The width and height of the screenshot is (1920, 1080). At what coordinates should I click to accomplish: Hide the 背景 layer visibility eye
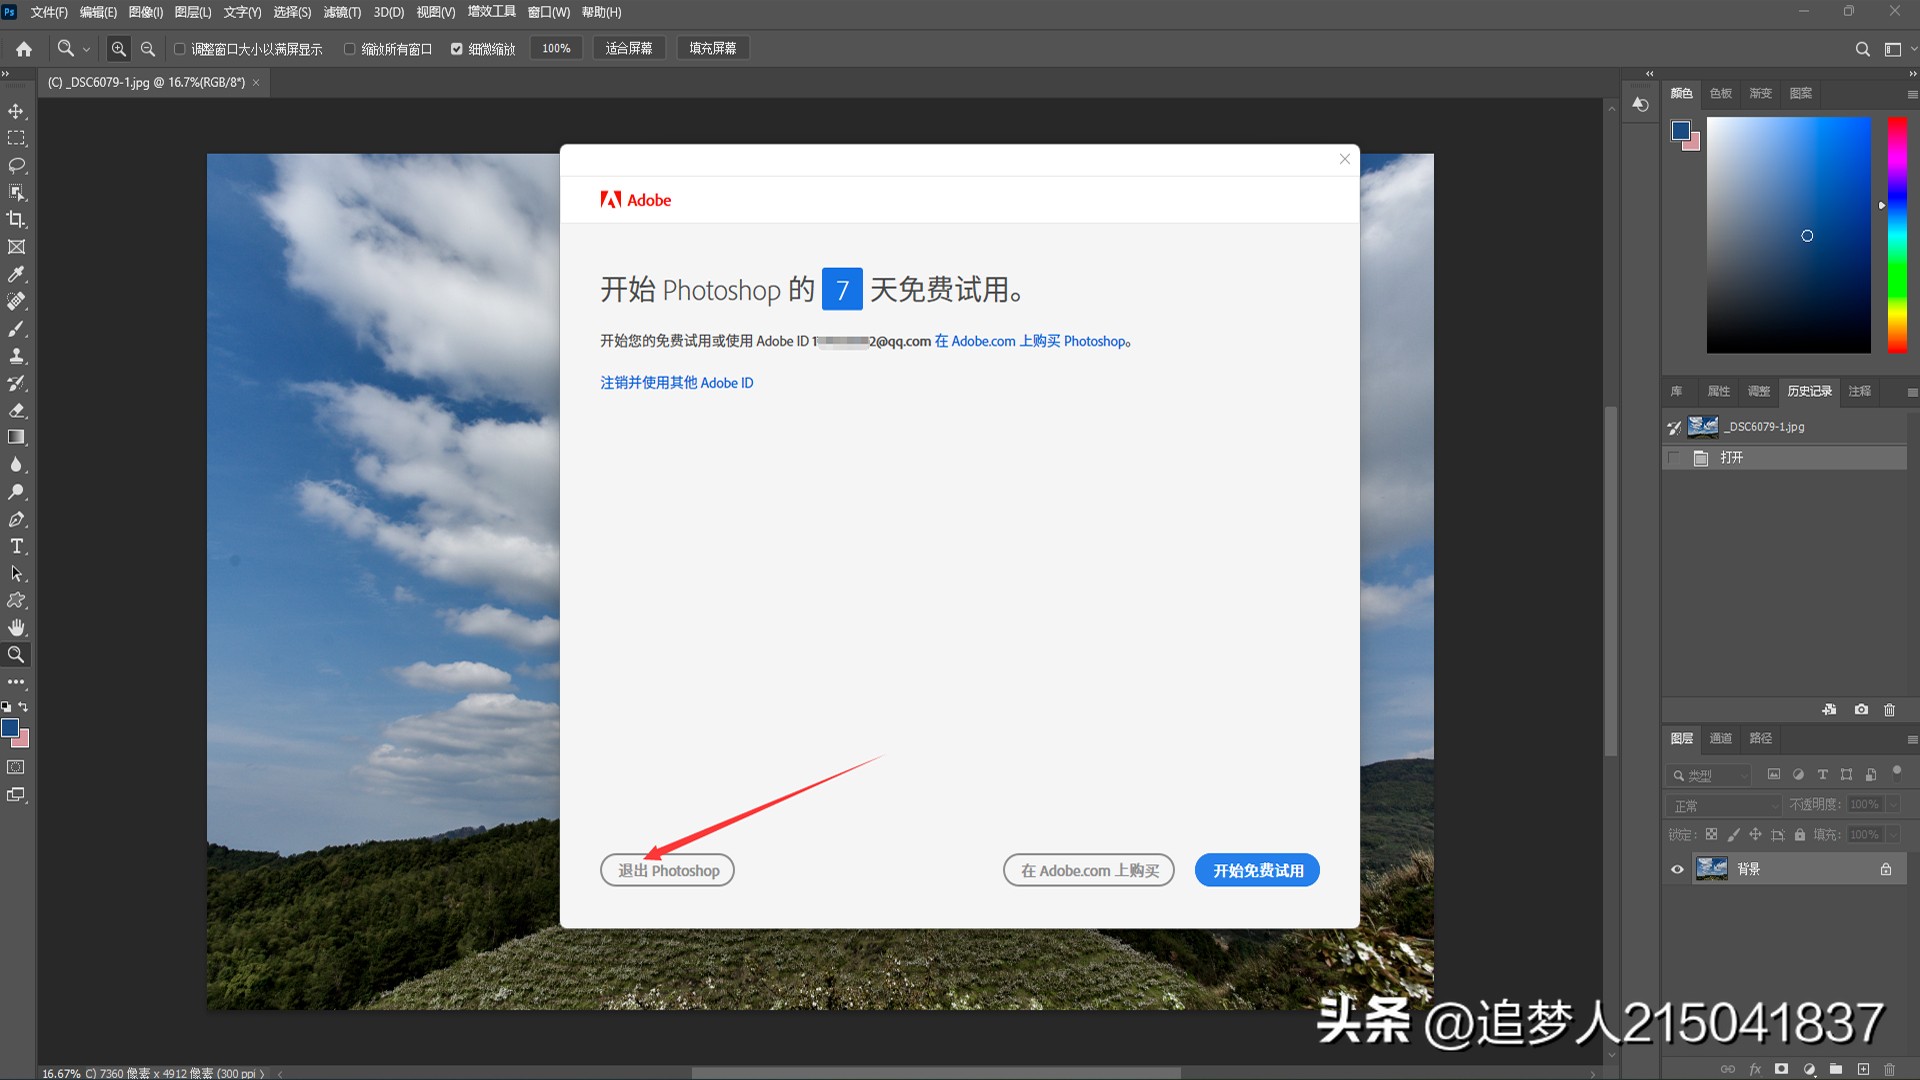(x=1677, y=869)
